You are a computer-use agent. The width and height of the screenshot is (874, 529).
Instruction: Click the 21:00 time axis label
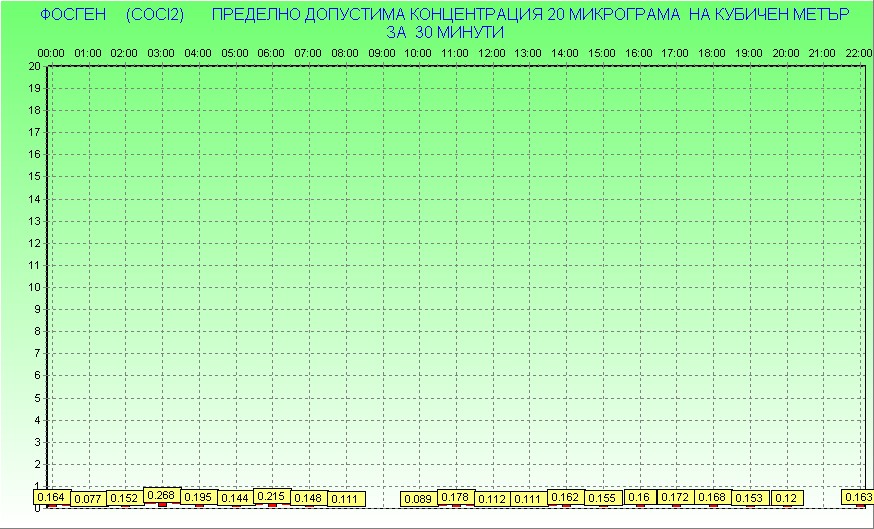coord(822,54)
